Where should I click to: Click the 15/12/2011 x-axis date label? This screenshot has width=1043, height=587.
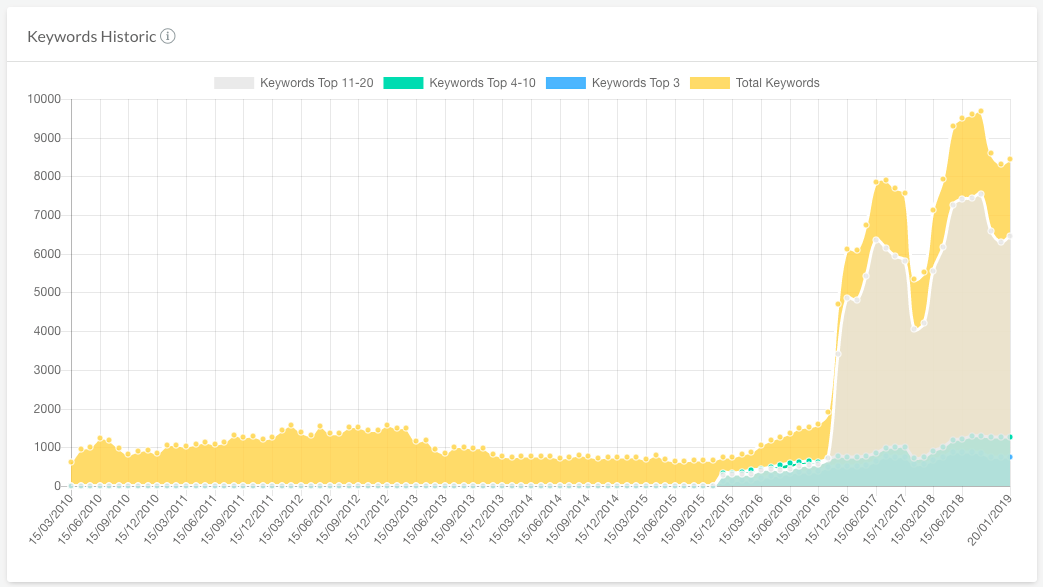coord(251,520)
